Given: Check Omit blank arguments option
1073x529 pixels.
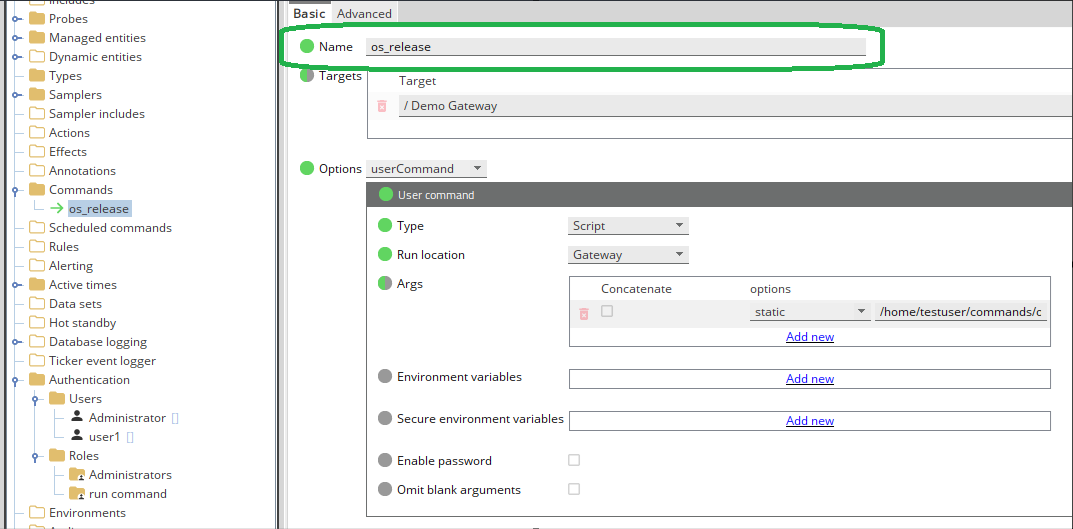Looking at the screenshot, I should click(574, 490).
